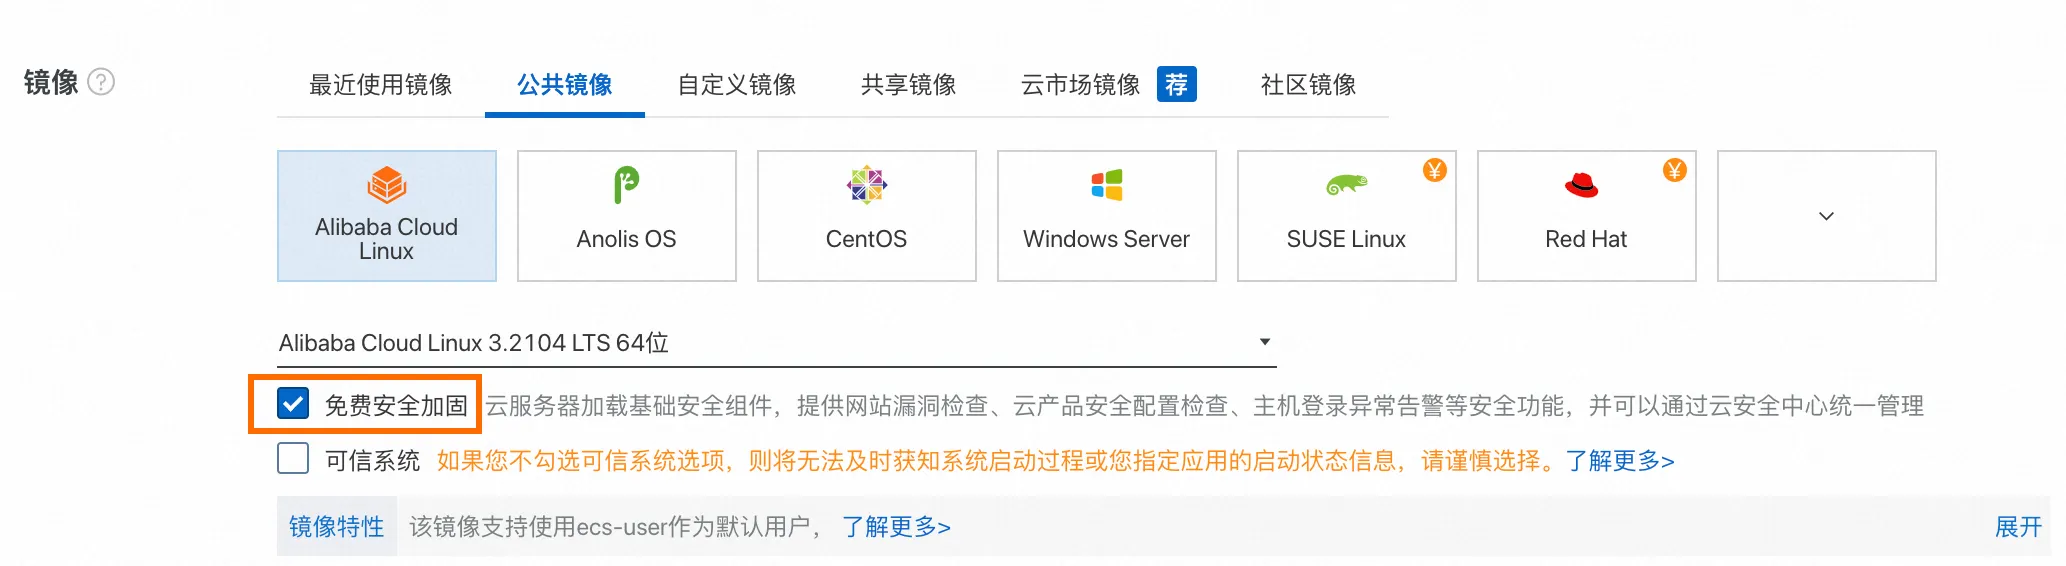Switch to the 自定义镜像 tab
Screen dimensions: 2066x566
(737, 85)
